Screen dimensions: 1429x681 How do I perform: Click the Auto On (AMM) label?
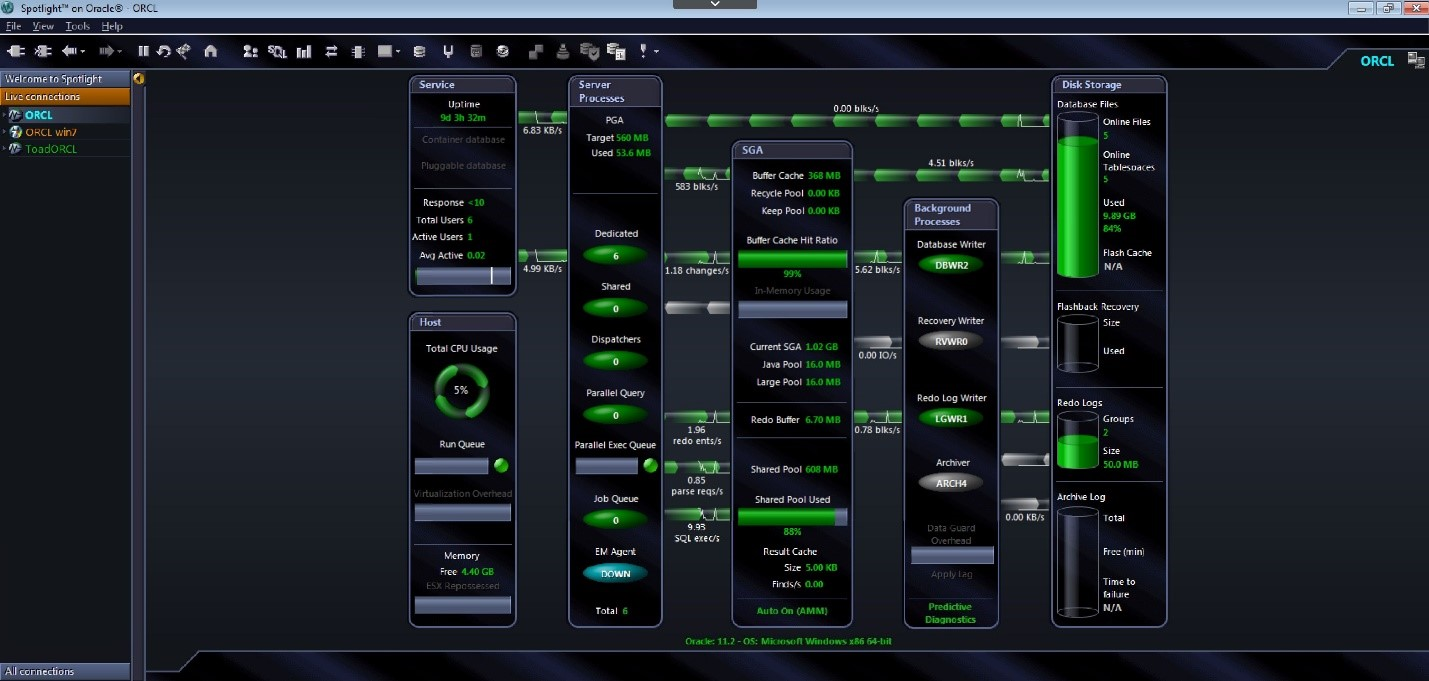791,610
